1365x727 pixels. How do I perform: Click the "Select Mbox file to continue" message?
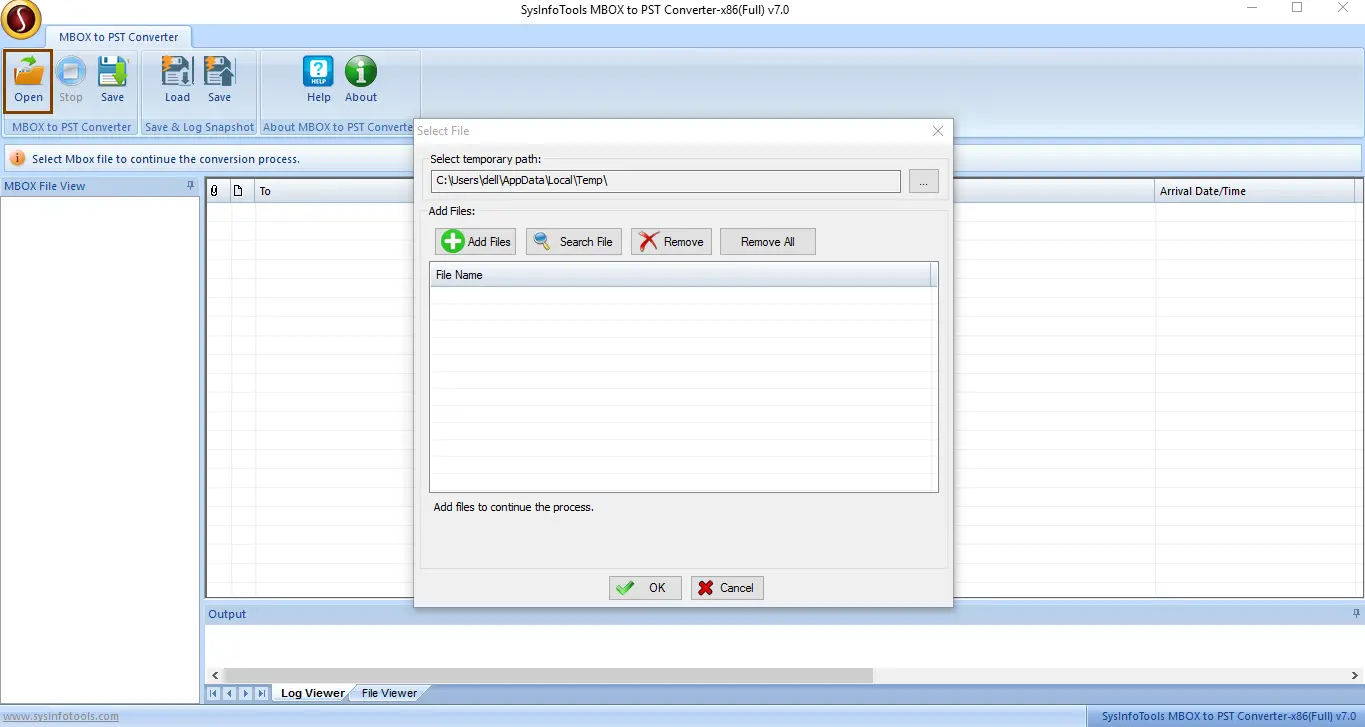point(166,159)
